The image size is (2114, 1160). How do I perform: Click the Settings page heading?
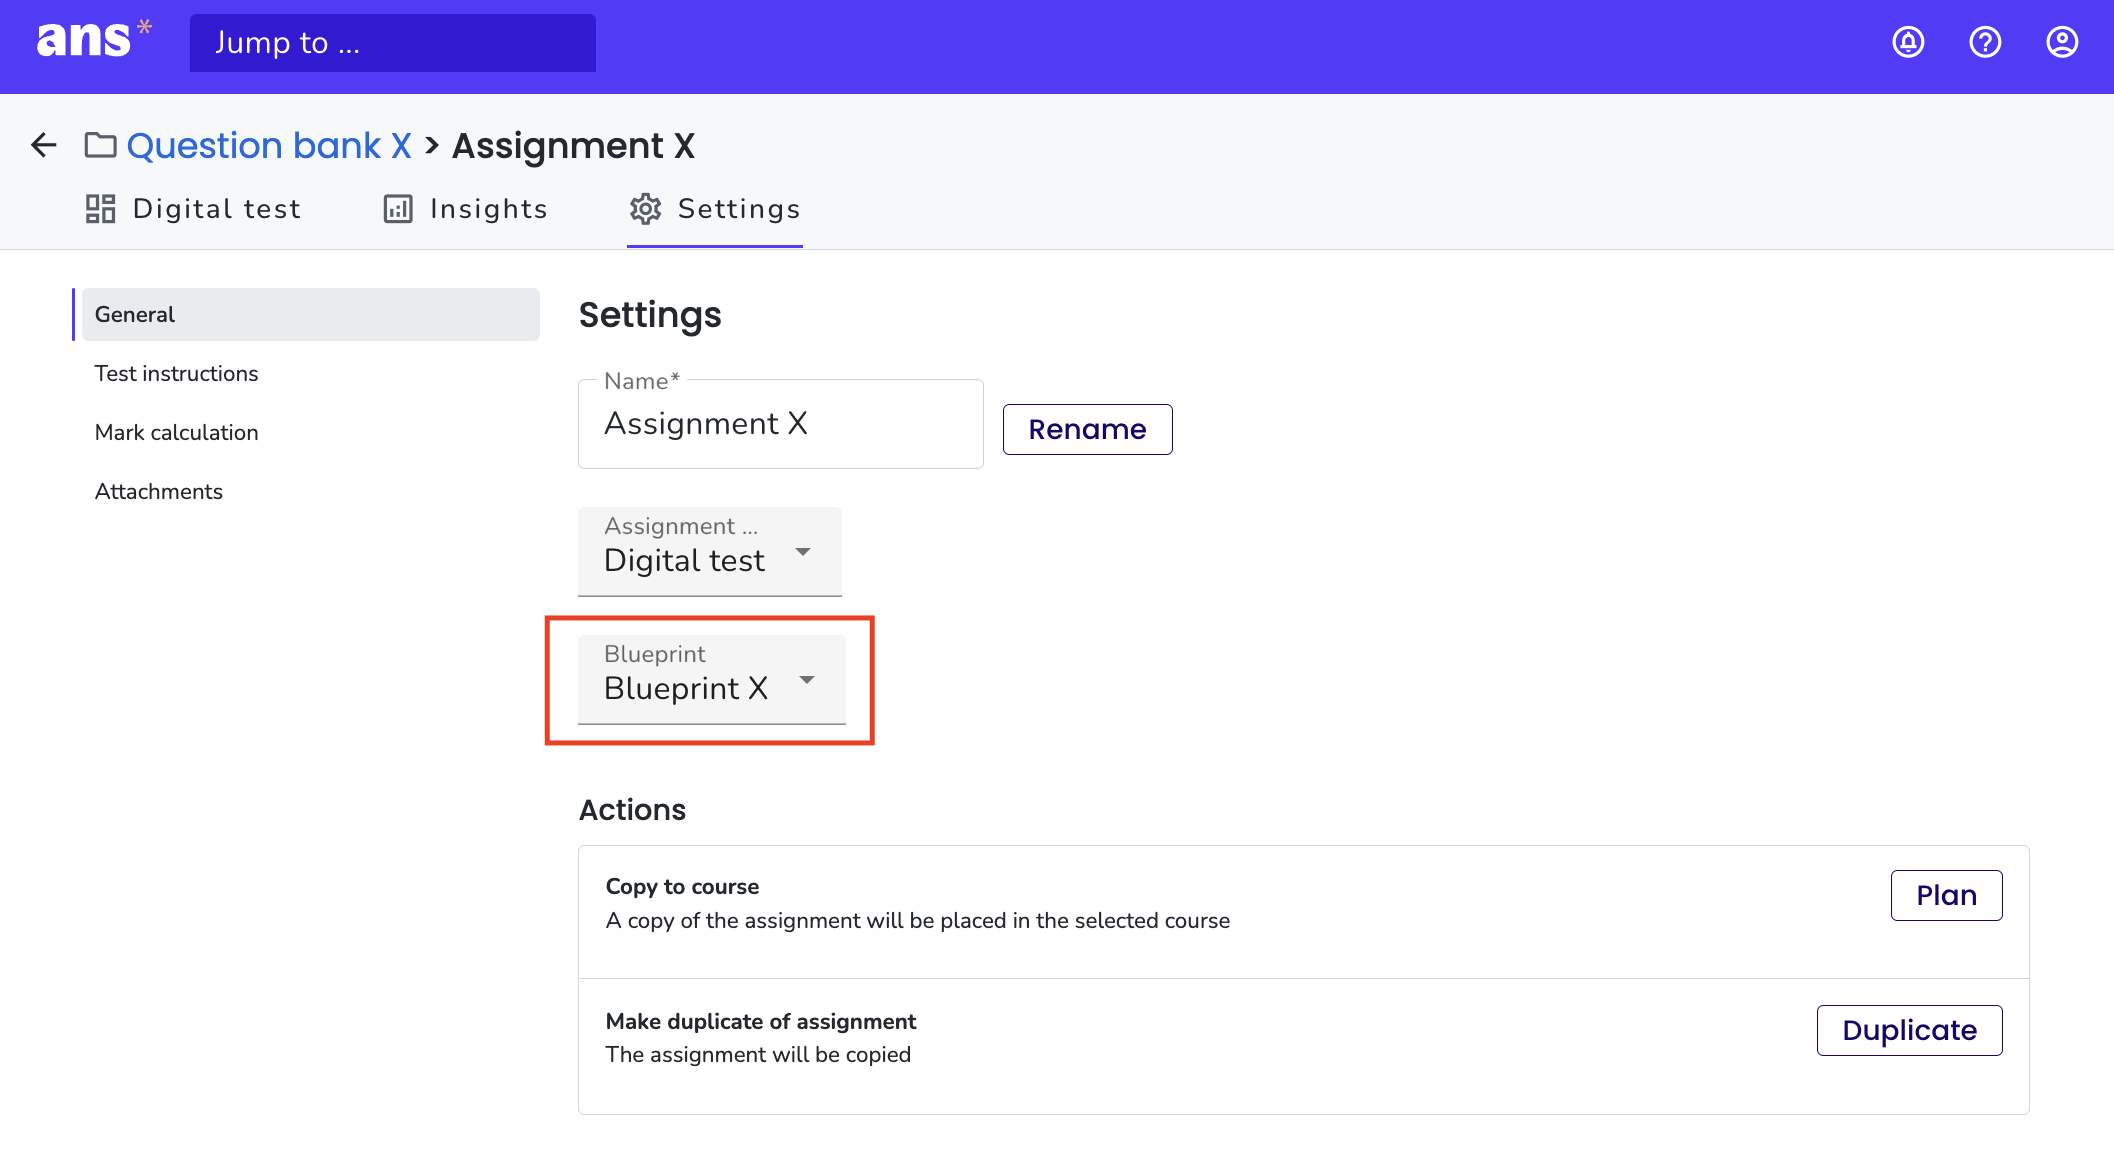coord(650,315)
